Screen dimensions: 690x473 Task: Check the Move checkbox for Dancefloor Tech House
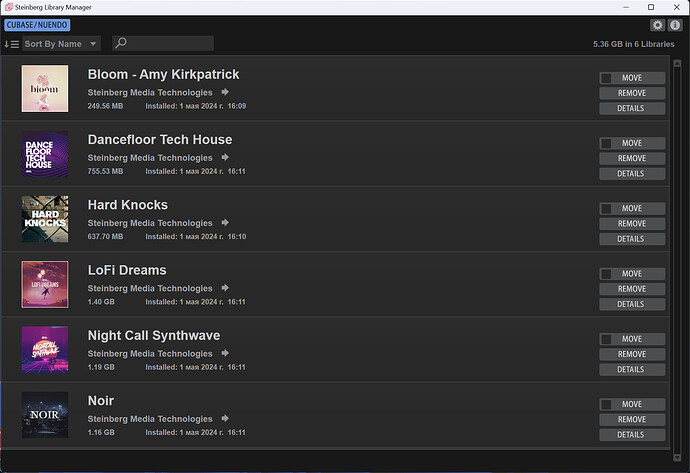606,143
